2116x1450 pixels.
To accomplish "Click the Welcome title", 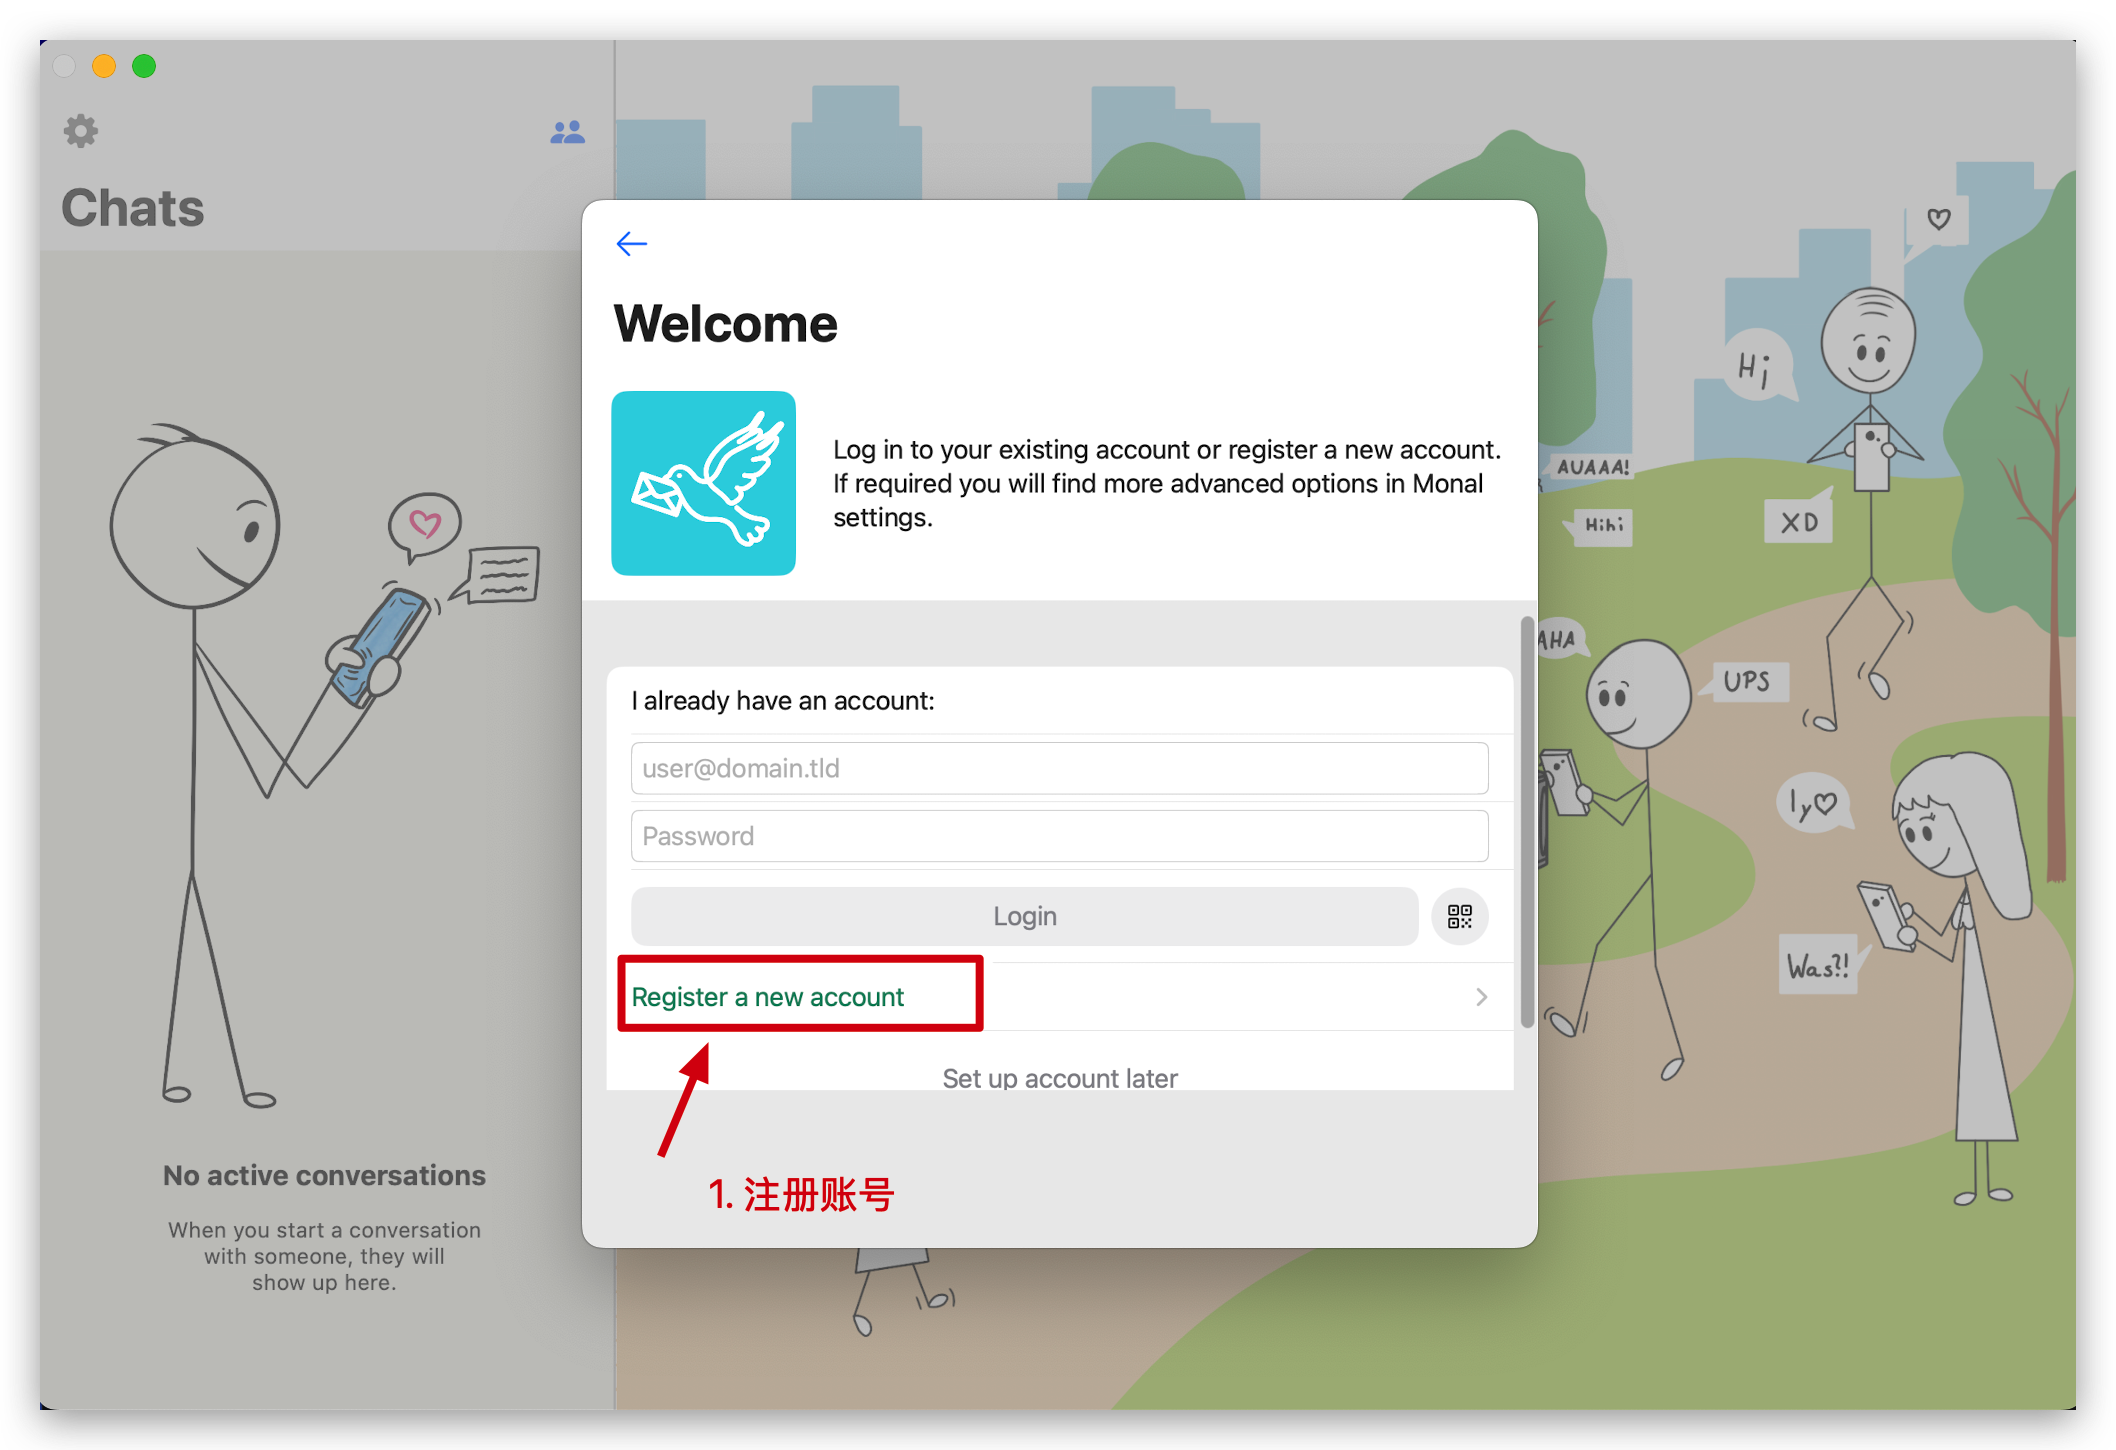I will tap(725, 324).
